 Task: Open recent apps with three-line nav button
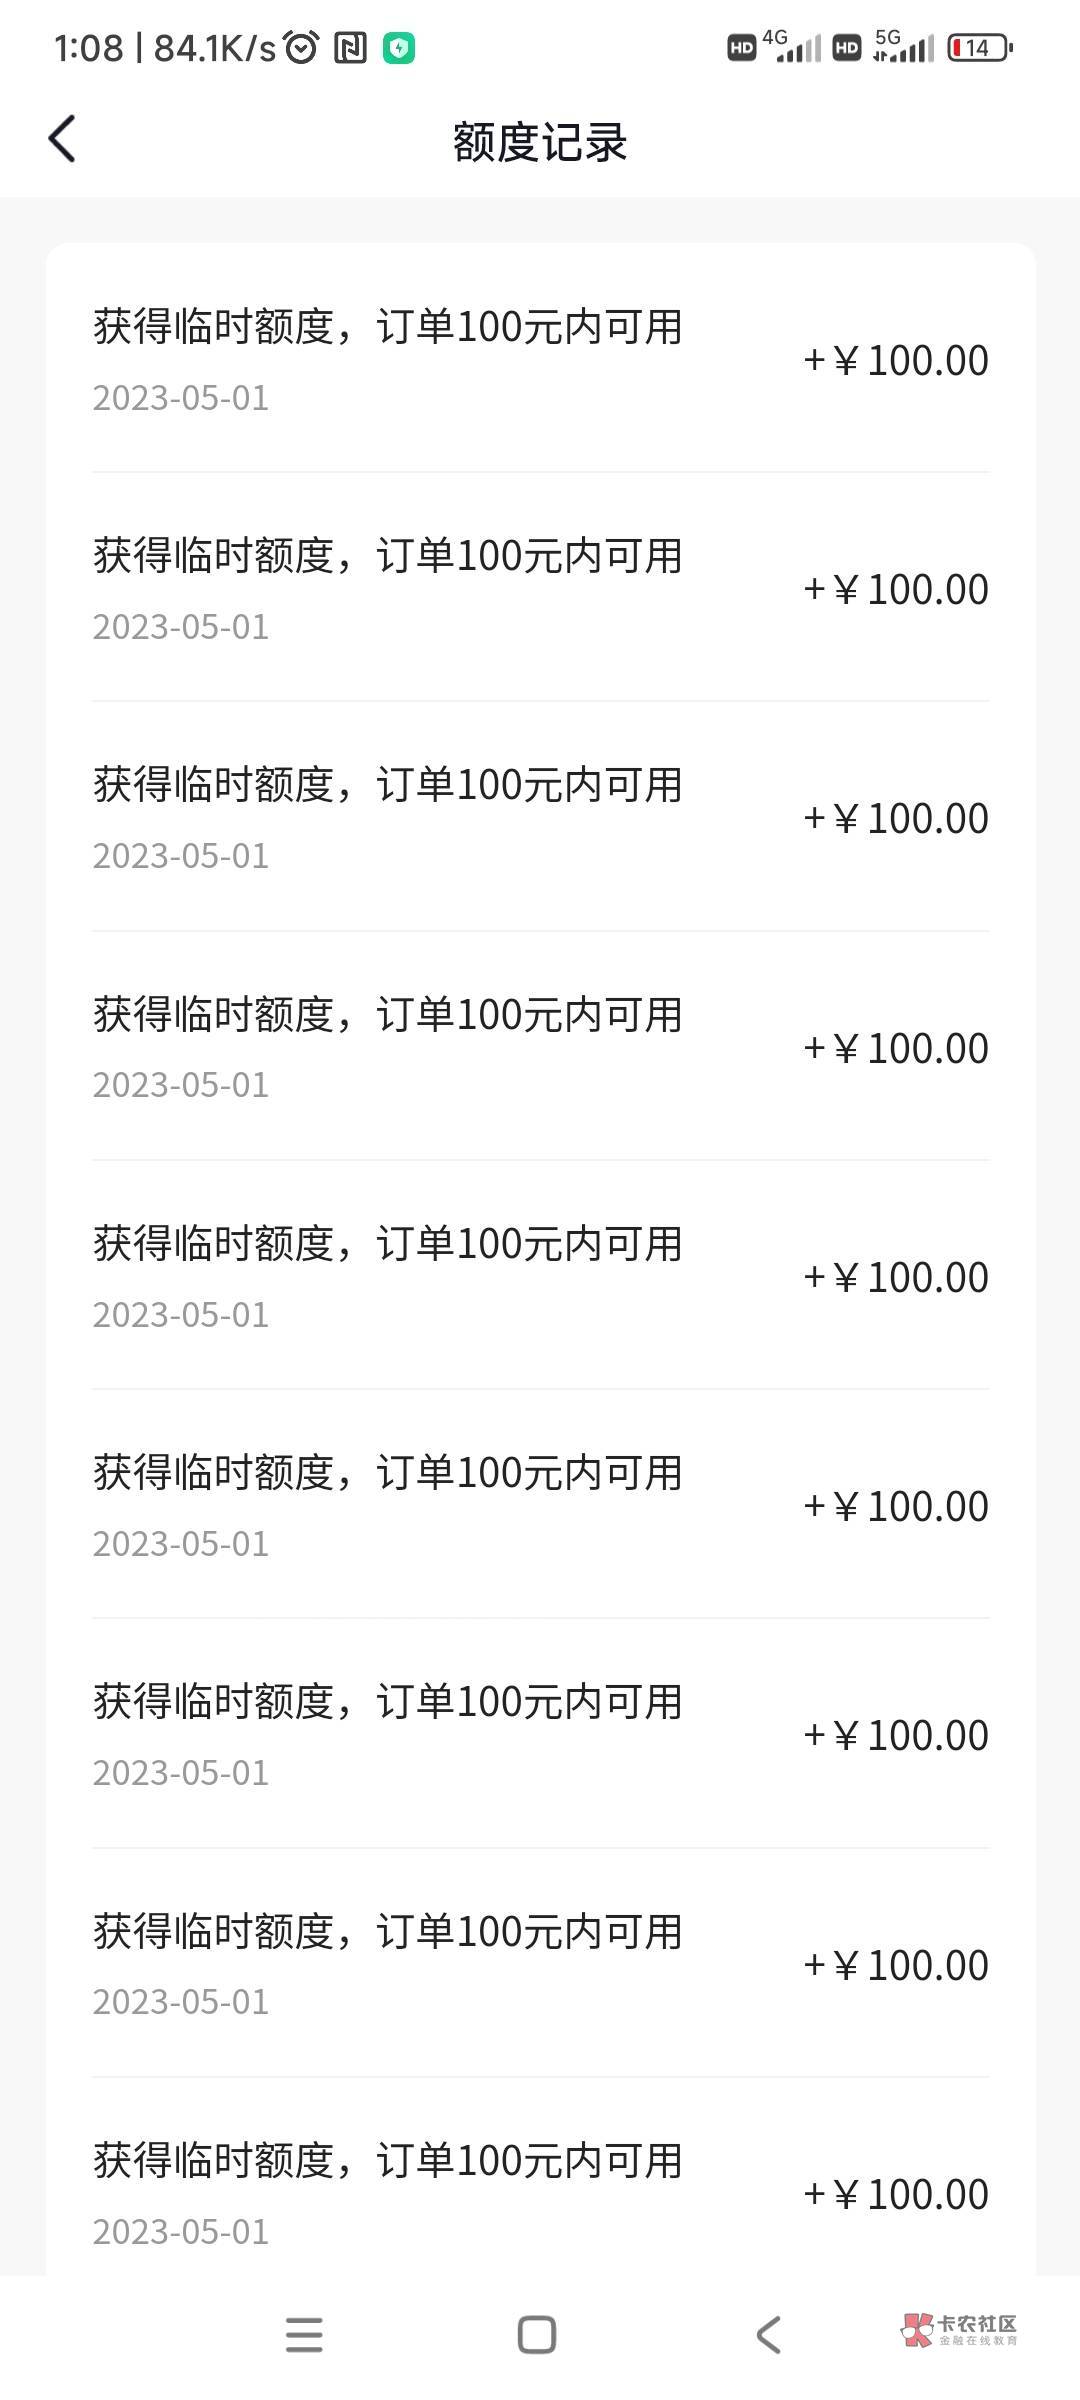[x=304, y=2334]
